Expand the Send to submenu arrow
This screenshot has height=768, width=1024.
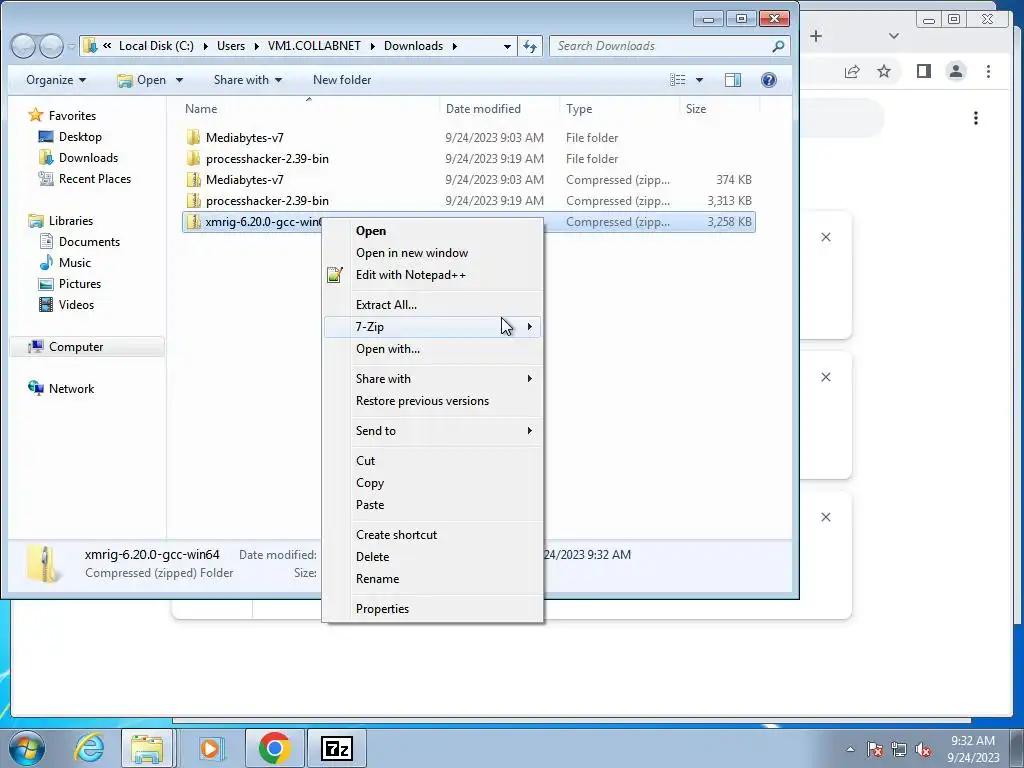tap(530, 430)
